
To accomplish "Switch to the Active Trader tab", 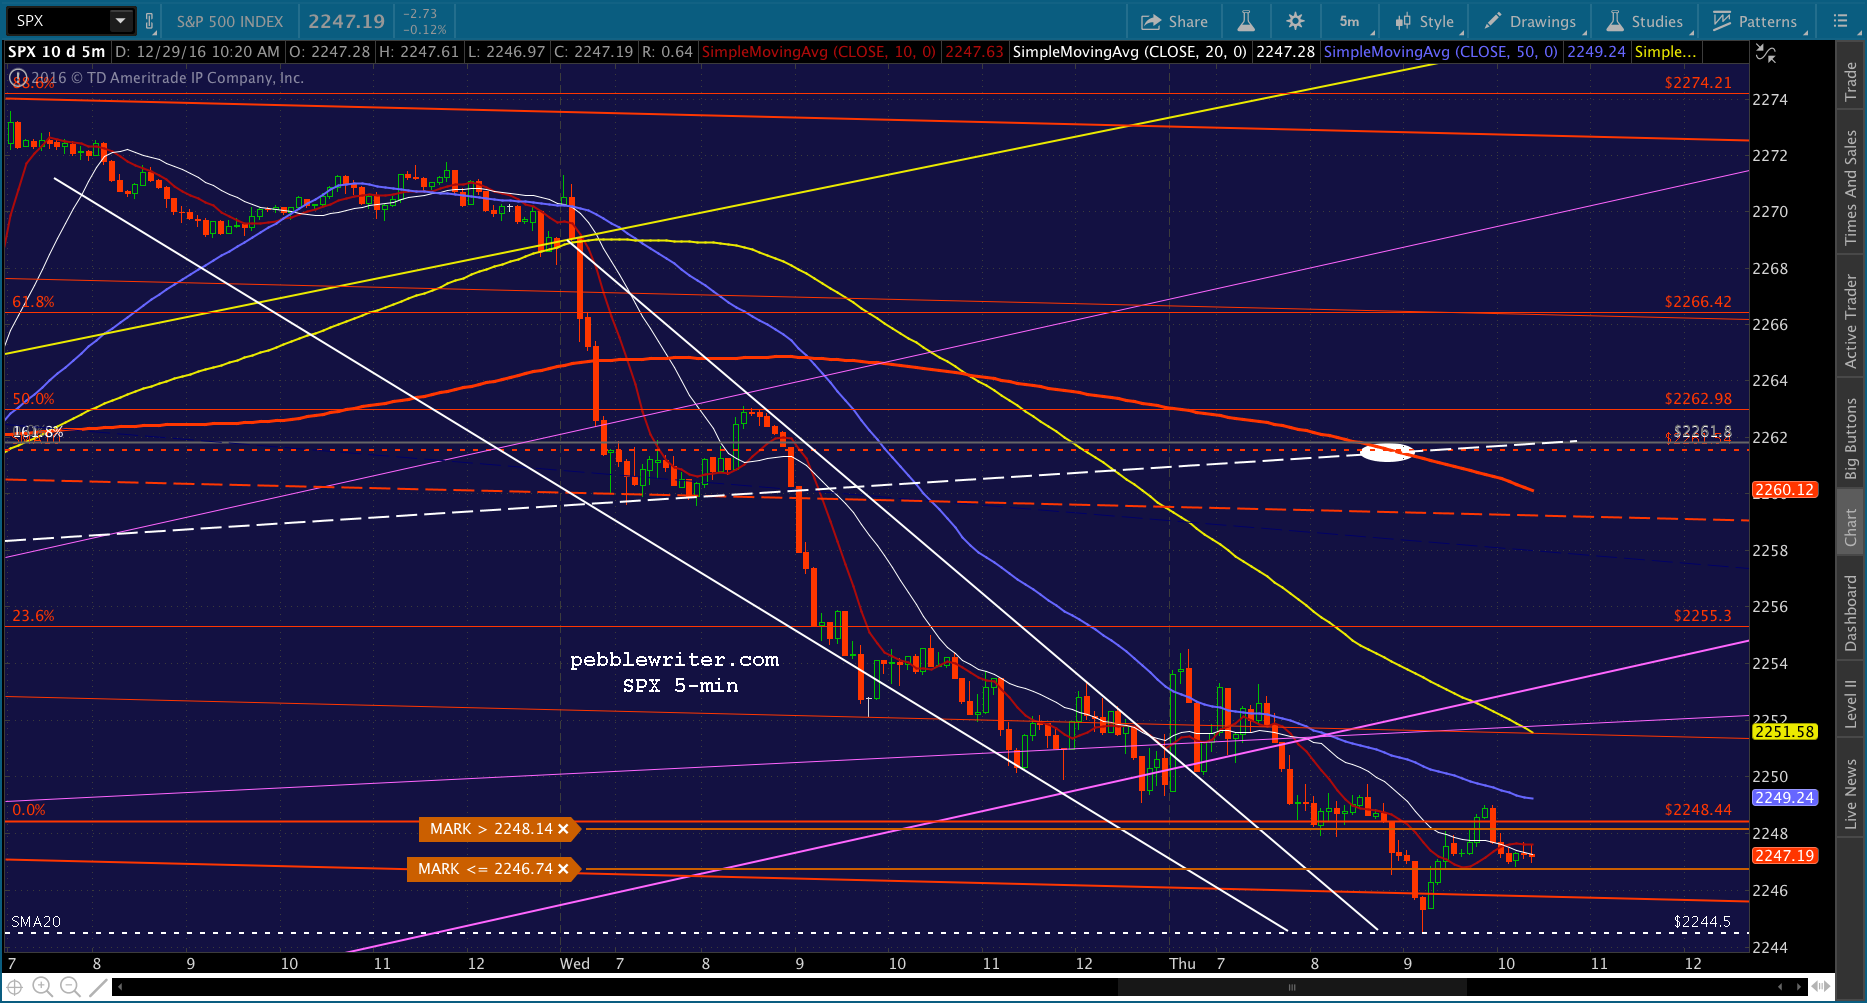I will 1851,321.
